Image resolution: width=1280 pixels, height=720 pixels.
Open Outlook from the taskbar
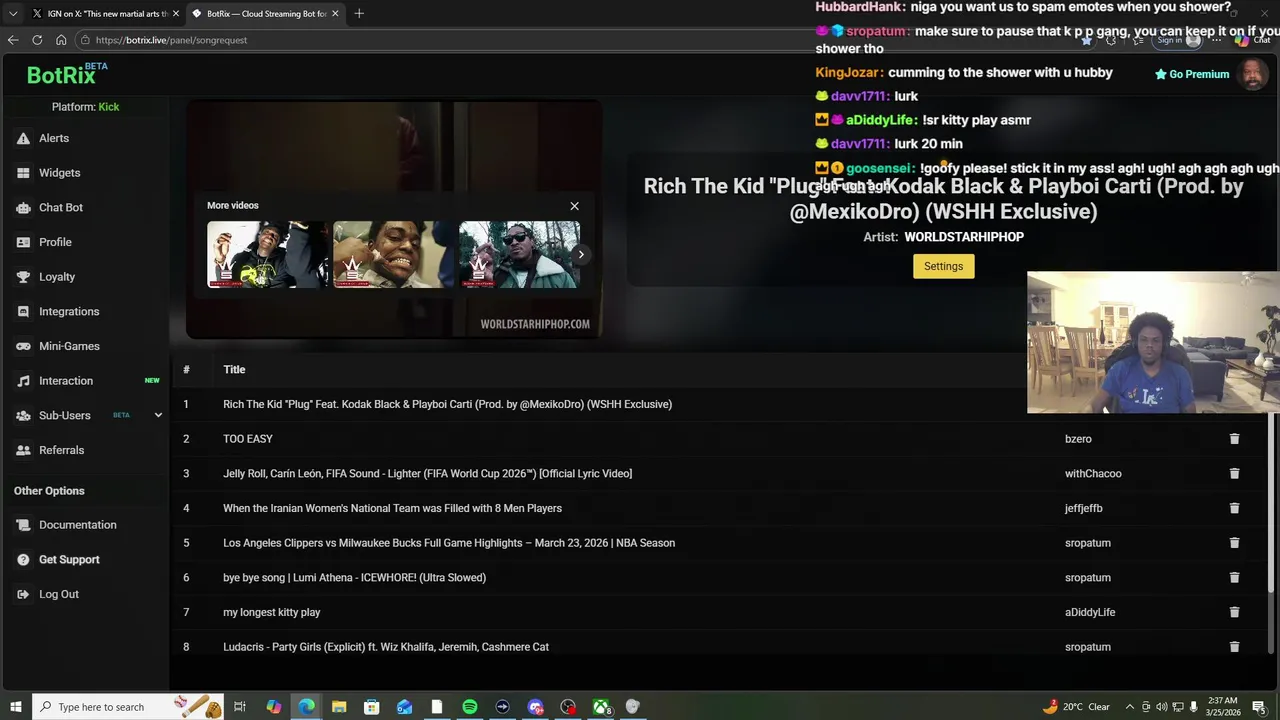(x=404, y=707)
